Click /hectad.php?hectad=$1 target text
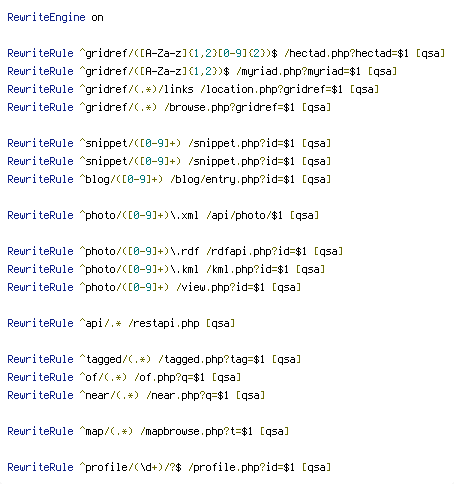 (x=346, y=53)
